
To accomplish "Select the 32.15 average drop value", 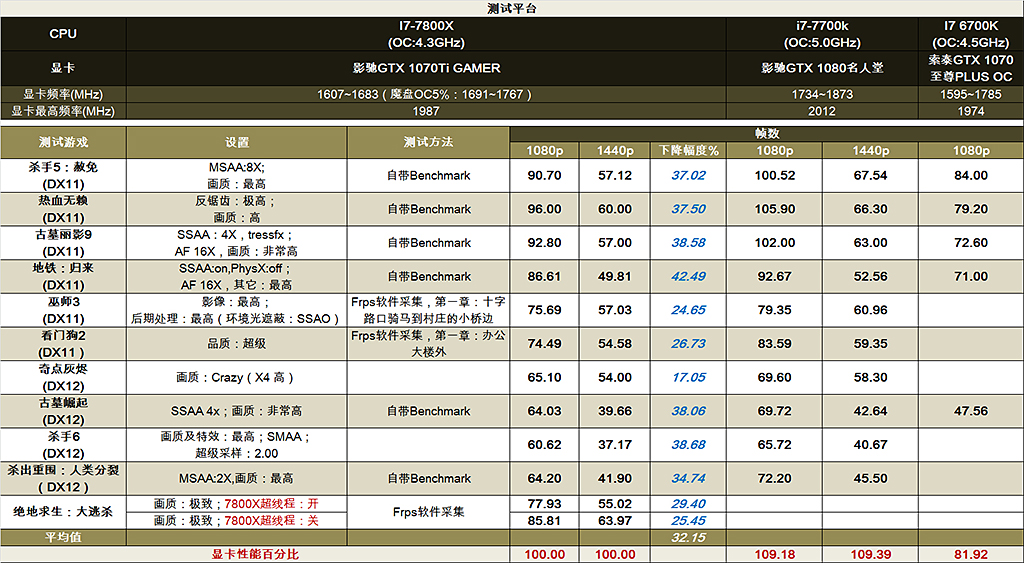I will 688,538.
